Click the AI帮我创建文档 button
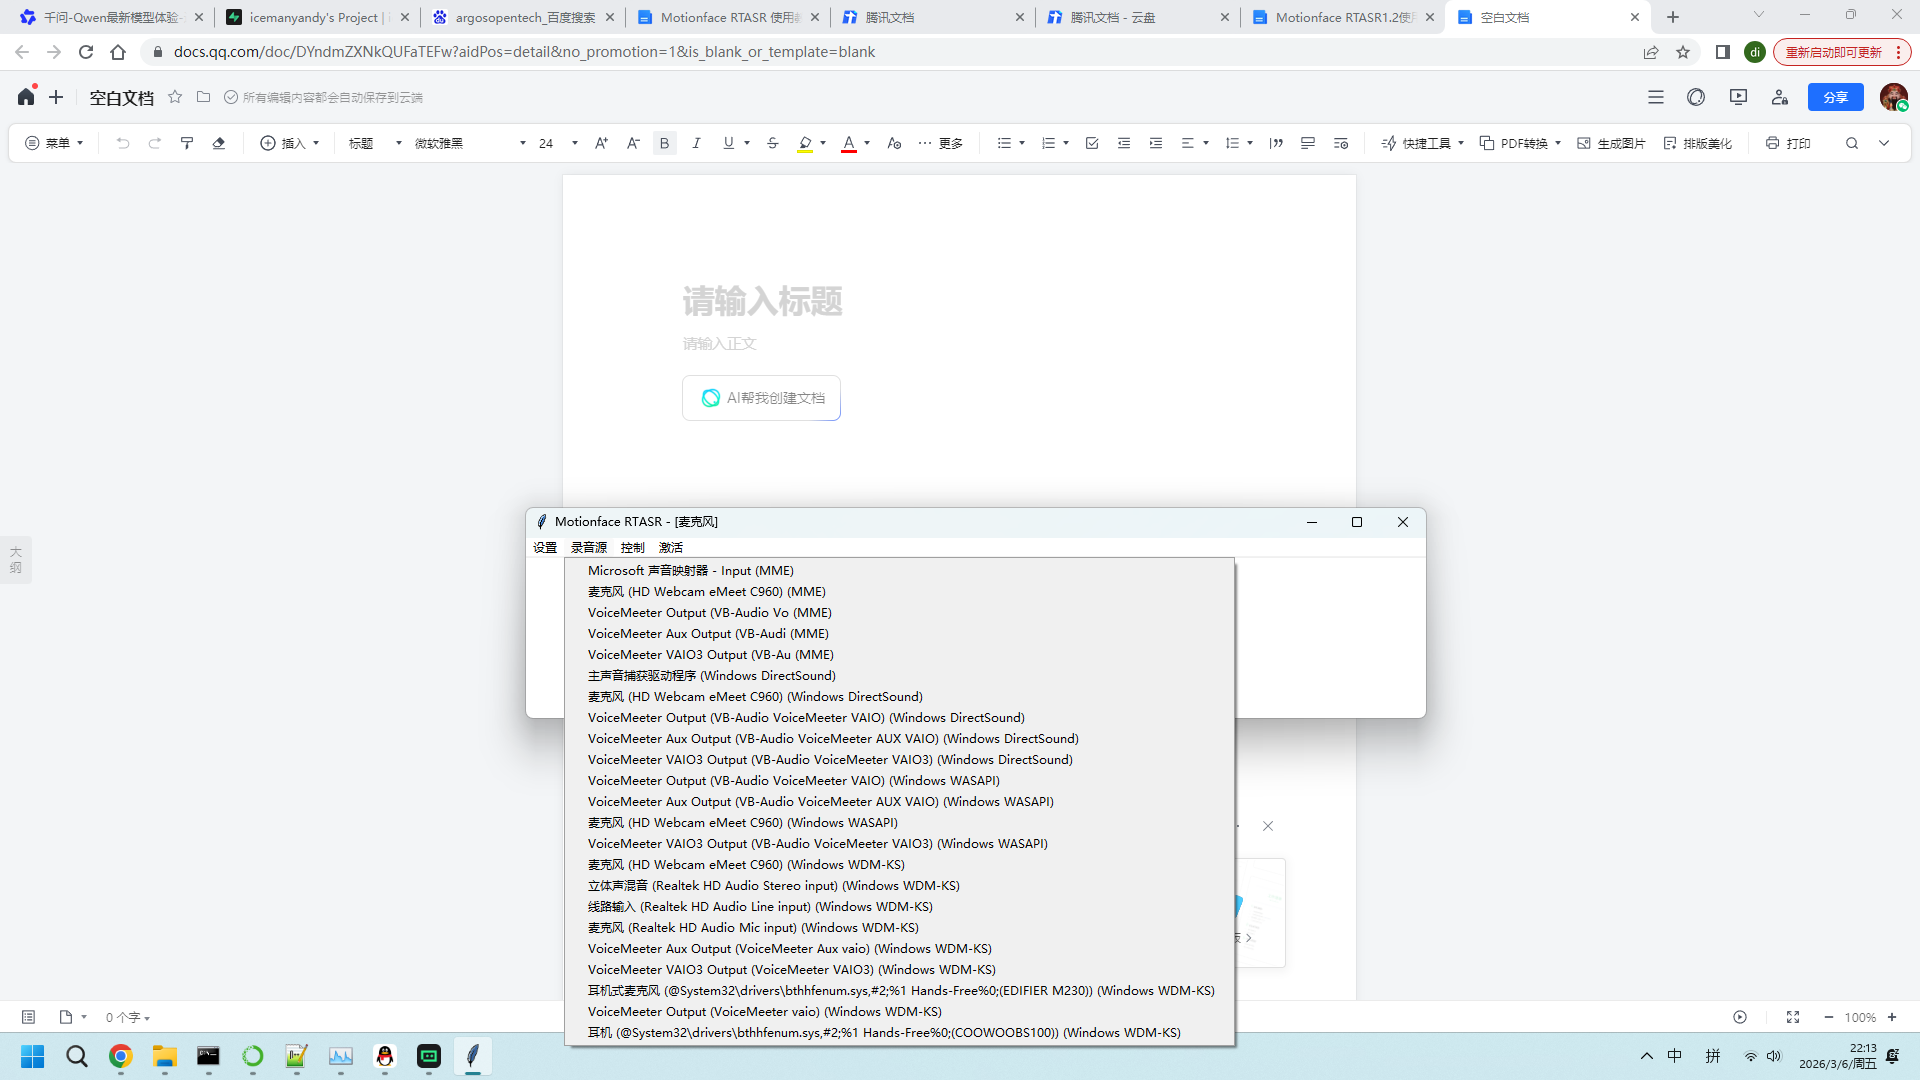1920x1080 pixels. [x=761, y=398]
